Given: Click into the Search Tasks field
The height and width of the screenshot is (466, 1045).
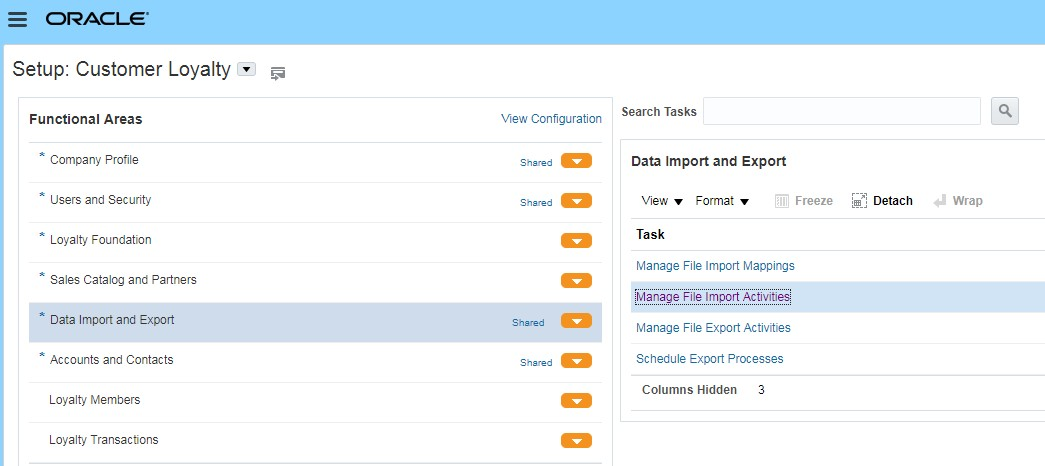Looking at the screenshot, I should tap(841, 111).
